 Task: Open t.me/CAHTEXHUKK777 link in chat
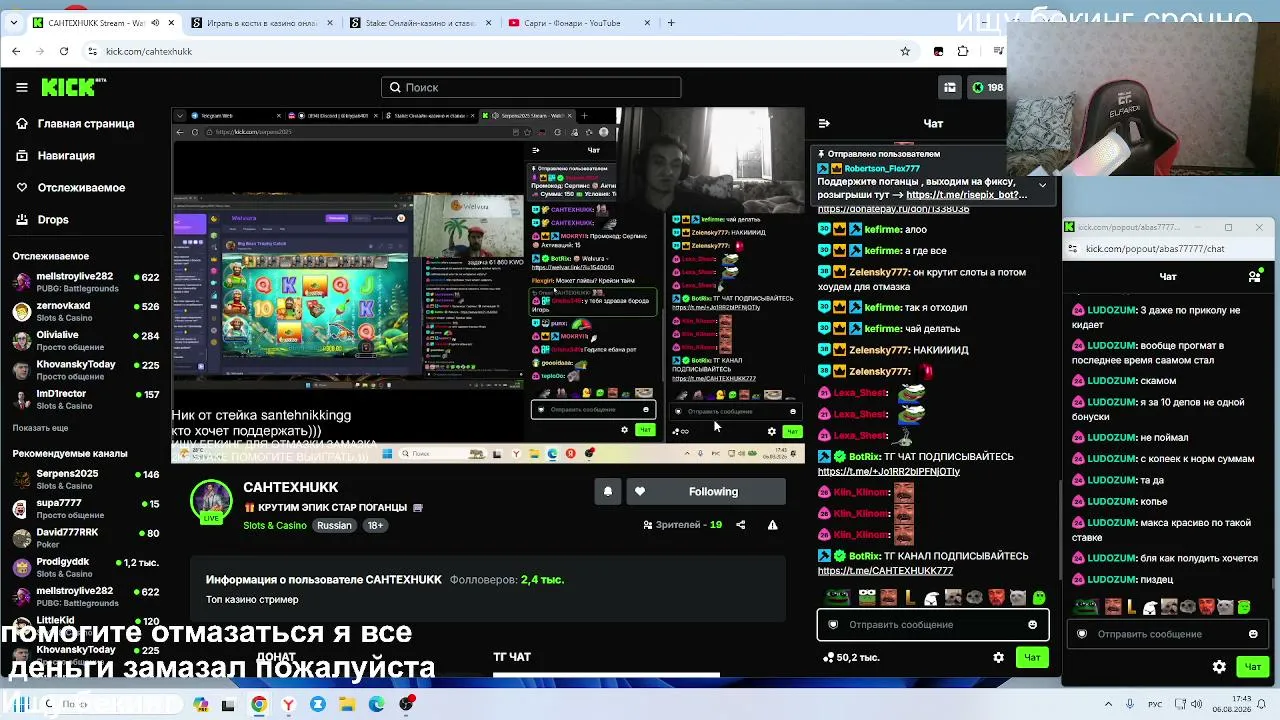[885, 571]
